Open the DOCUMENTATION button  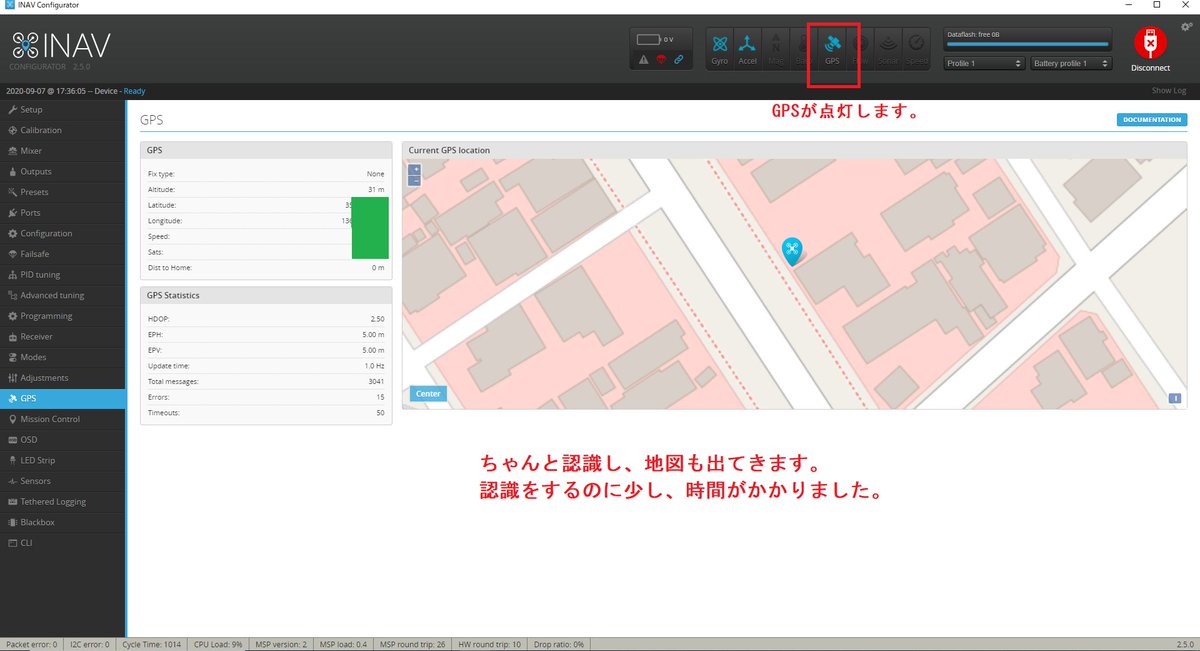tap(1153, 120)
